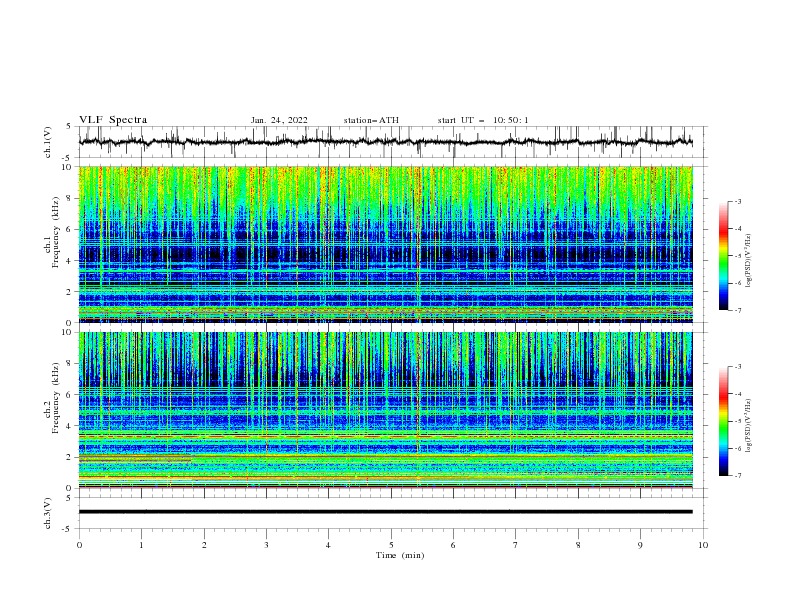Click the "VLF Spectra" title text

(x=113, y=120)
